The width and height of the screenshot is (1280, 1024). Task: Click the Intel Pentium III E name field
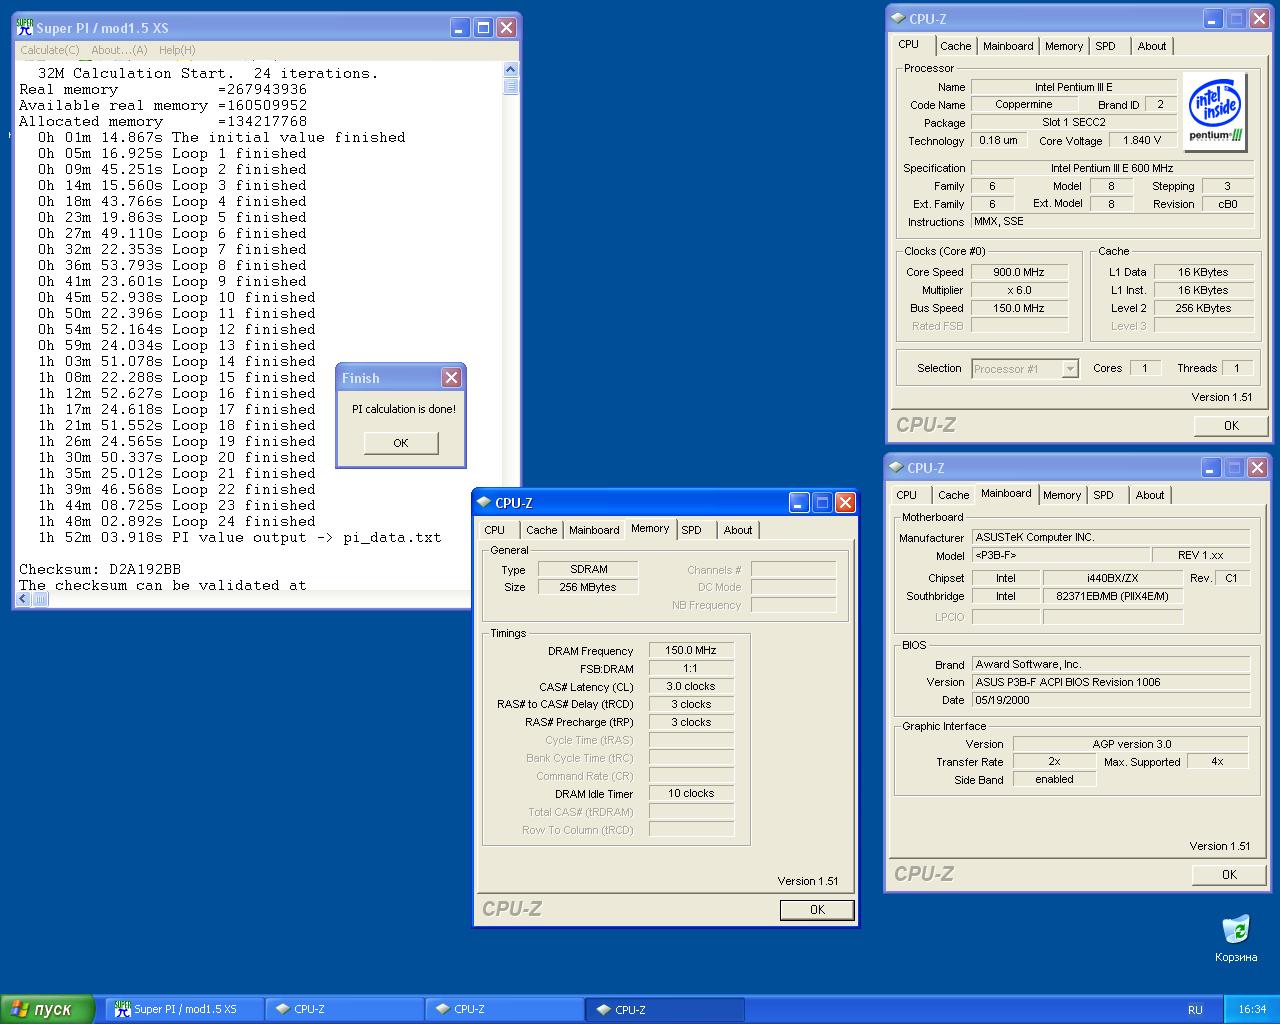pos(1073,87)
